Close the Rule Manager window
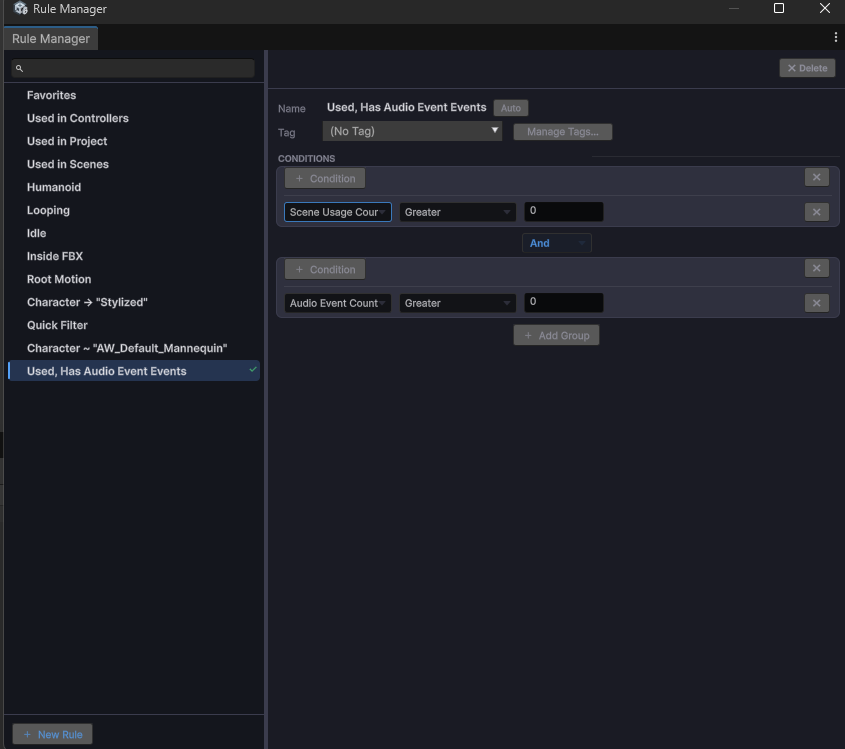Screen dimensions: 845x749 (825, 8)
